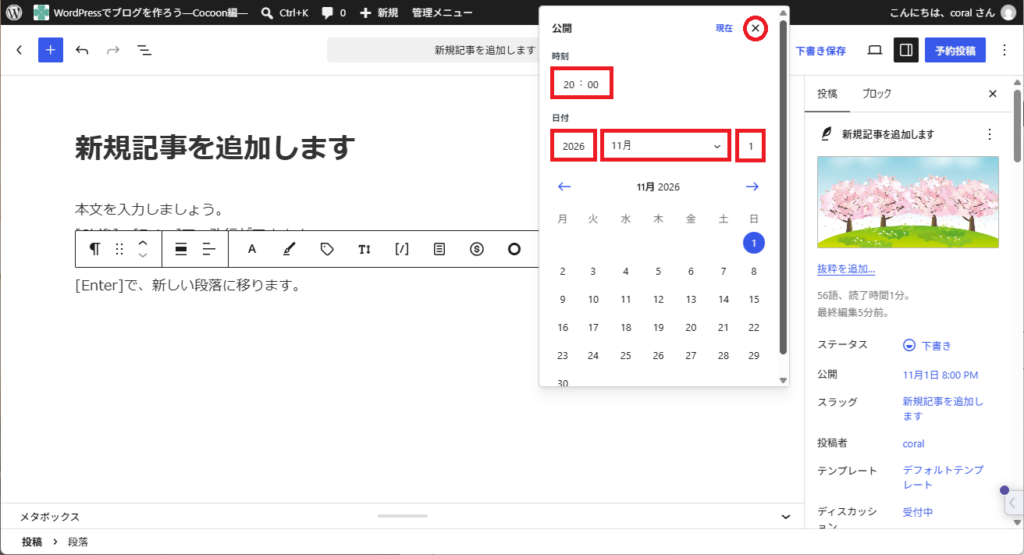This screenshot has height=555, width=1024.
Task: Go to previous month with left arrow
Action: point(564,187)
